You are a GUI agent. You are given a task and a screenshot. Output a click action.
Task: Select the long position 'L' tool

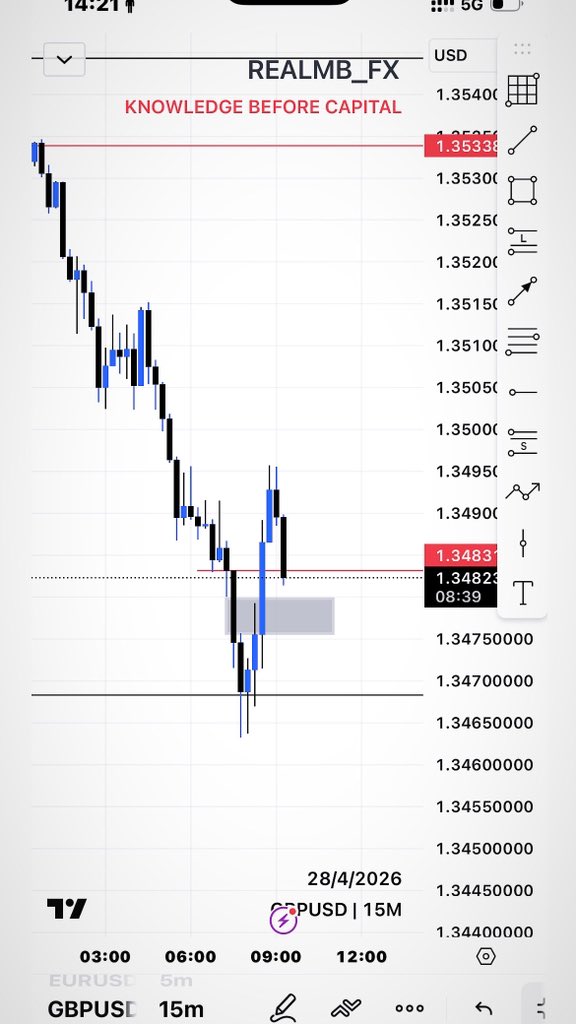click(x=522, y=242)
